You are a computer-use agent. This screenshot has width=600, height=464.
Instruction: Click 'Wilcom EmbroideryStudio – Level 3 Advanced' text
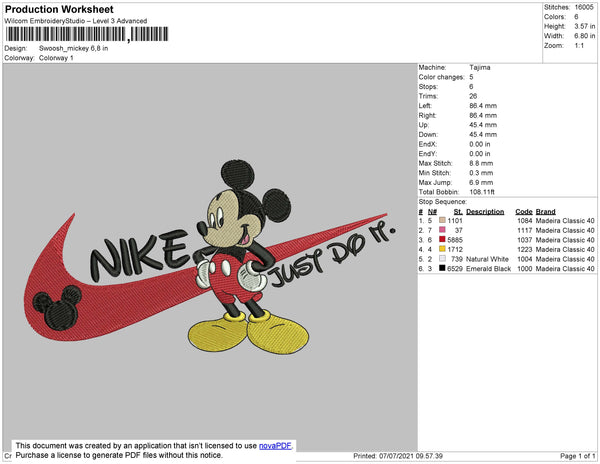pos(76,21)
